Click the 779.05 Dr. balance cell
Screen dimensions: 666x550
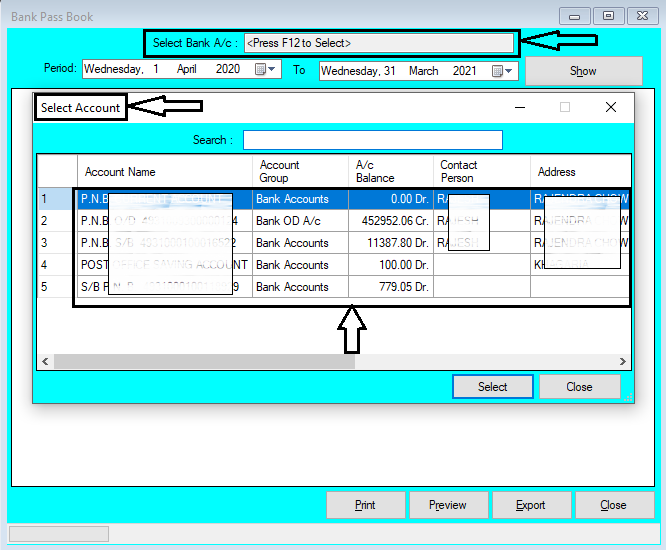pos(391,287)
